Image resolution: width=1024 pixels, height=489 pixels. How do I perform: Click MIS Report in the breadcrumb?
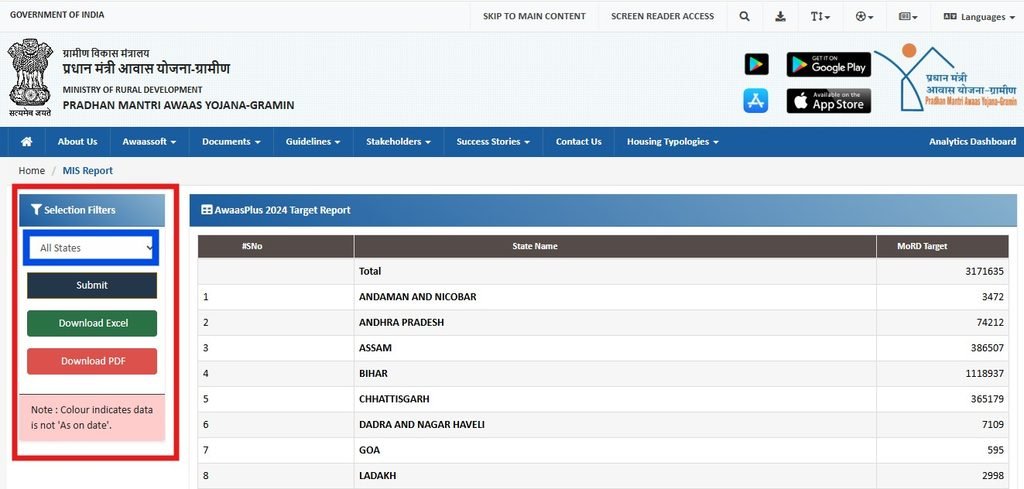(x=88, y=171)
